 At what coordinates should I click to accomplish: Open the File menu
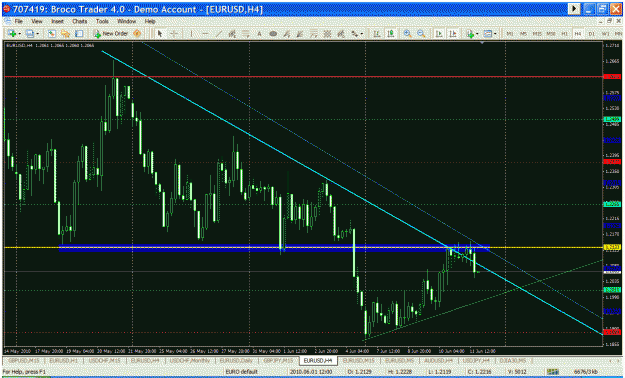tap(19, 21)
